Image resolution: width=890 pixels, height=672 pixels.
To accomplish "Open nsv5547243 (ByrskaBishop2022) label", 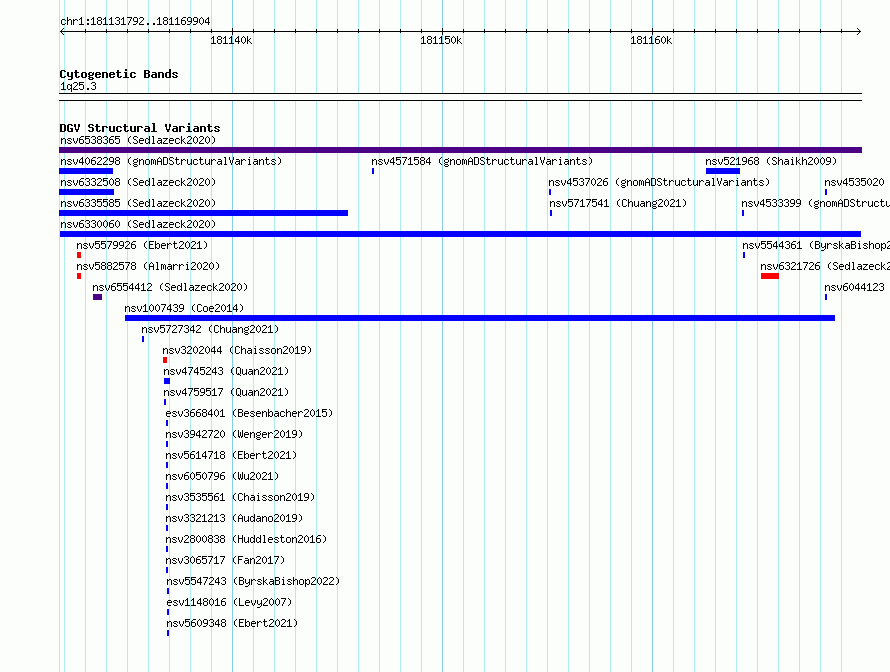I will click(x=253, y=581).
